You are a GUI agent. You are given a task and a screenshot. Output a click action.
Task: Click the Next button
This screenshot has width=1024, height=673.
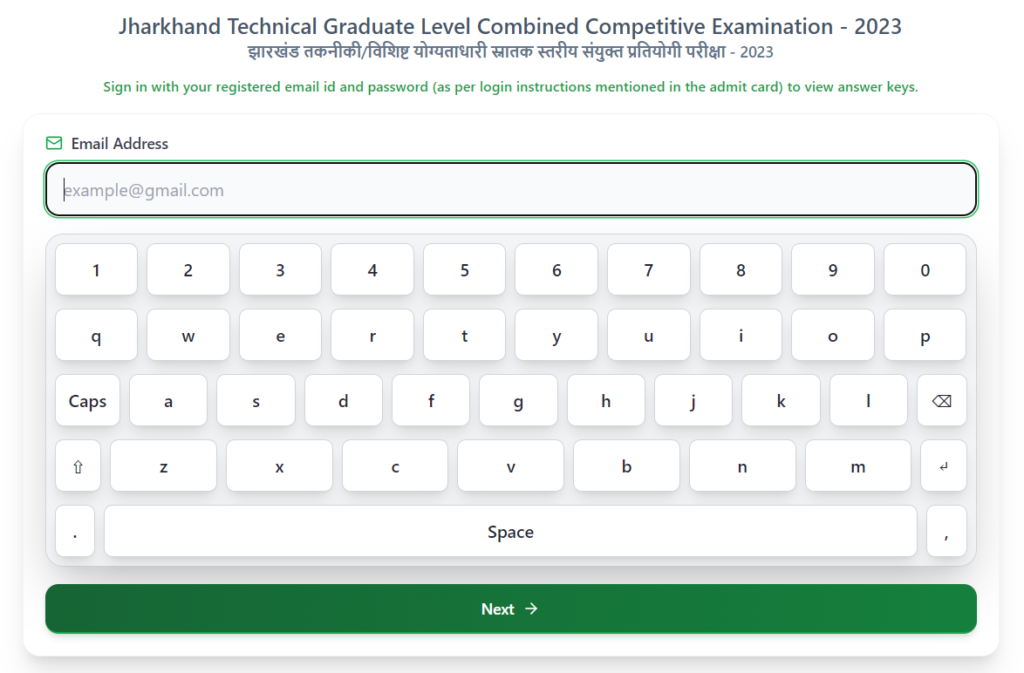pyautogui.click(x=510, y=608)
